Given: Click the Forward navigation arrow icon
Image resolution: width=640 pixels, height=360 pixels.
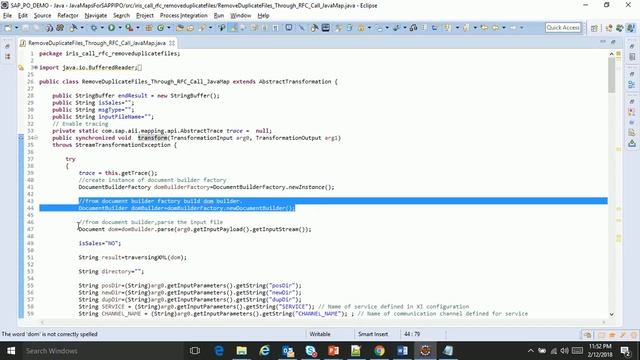Looking at the screenshot, I should (x=513, y=28).
